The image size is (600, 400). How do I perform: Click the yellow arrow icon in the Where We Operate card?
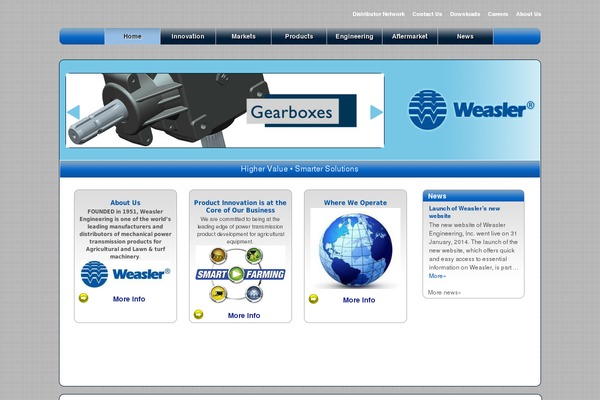[313, 299]
